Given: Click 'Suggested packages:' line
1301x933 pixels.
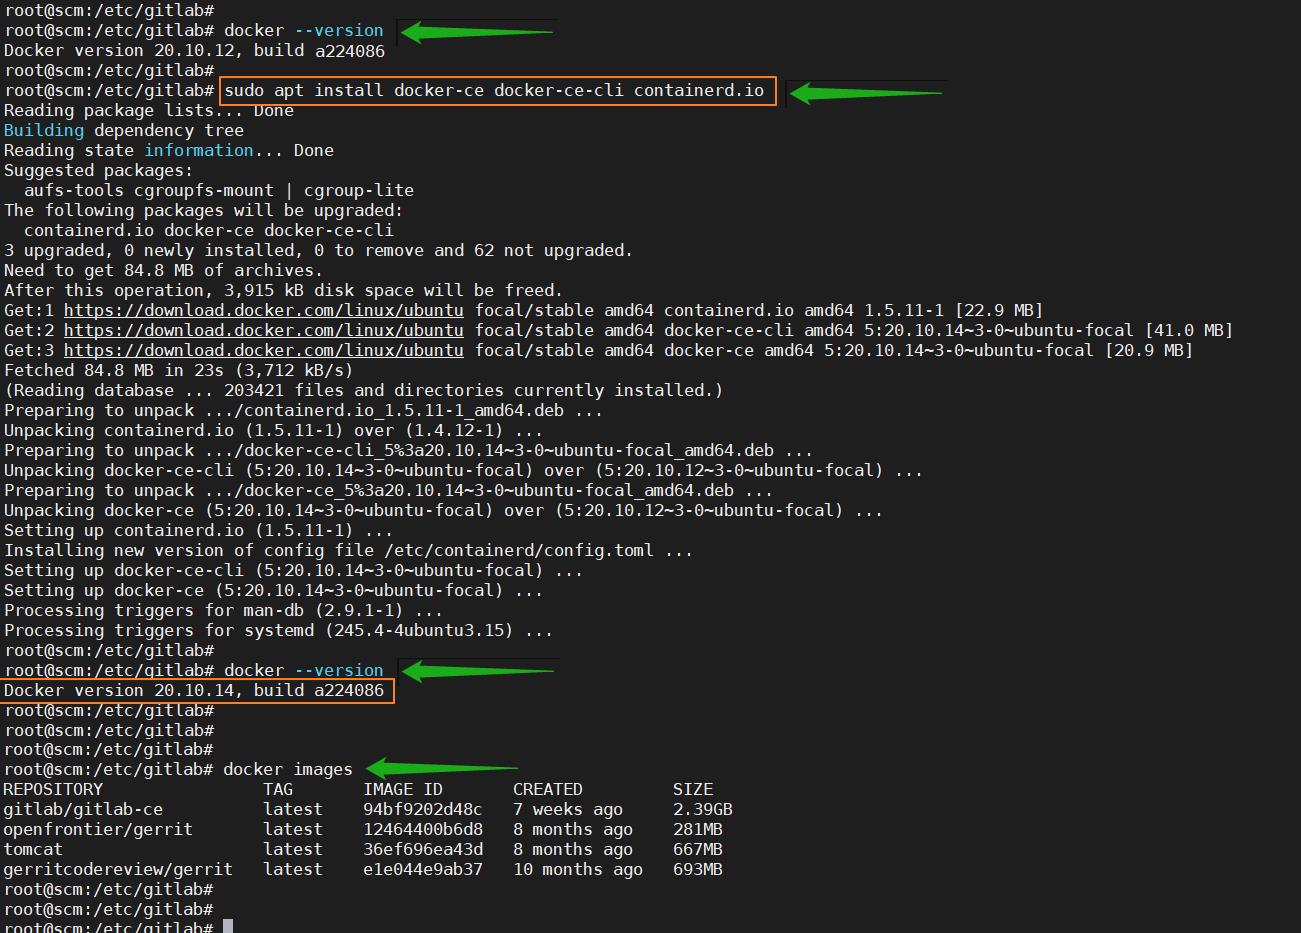Looking at the screenshot, I should click(x=99, y=170).
